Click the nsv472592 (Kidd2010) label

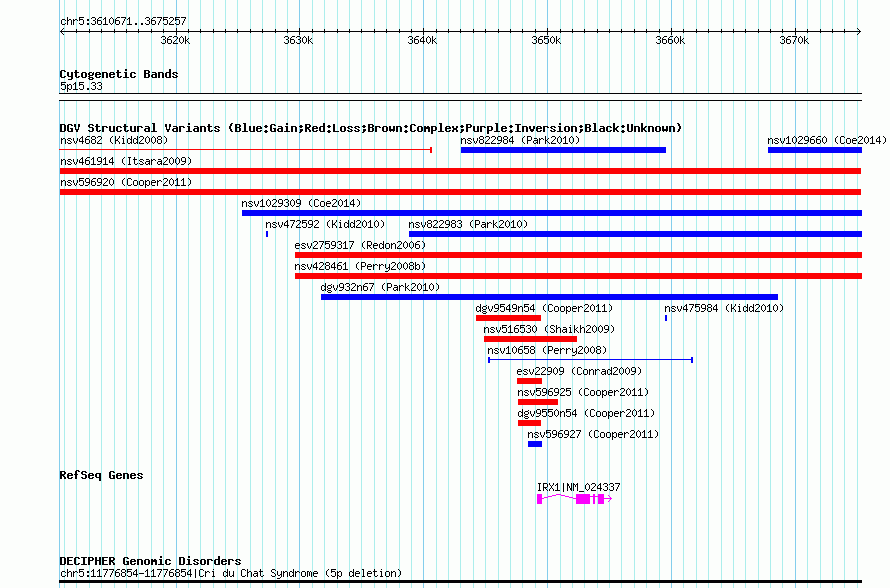pyautogui.click(x=325, y=224)
